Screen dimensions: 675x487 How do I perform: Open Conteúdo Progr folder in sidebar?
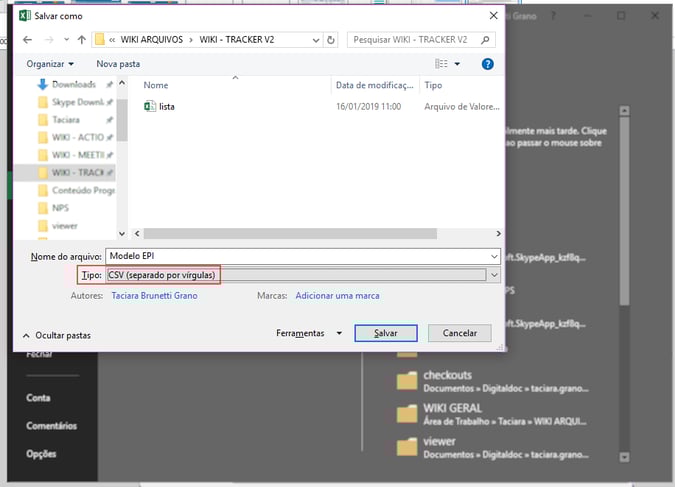click(77, 190)
